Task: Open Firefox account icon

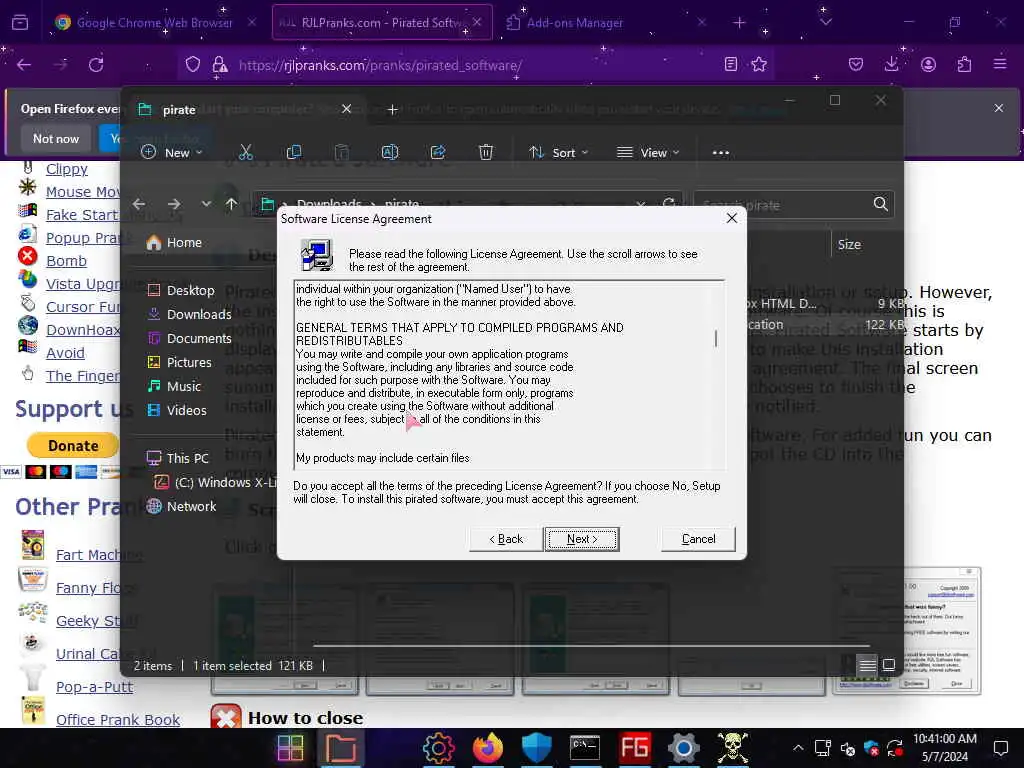Action: coord(928,65)
